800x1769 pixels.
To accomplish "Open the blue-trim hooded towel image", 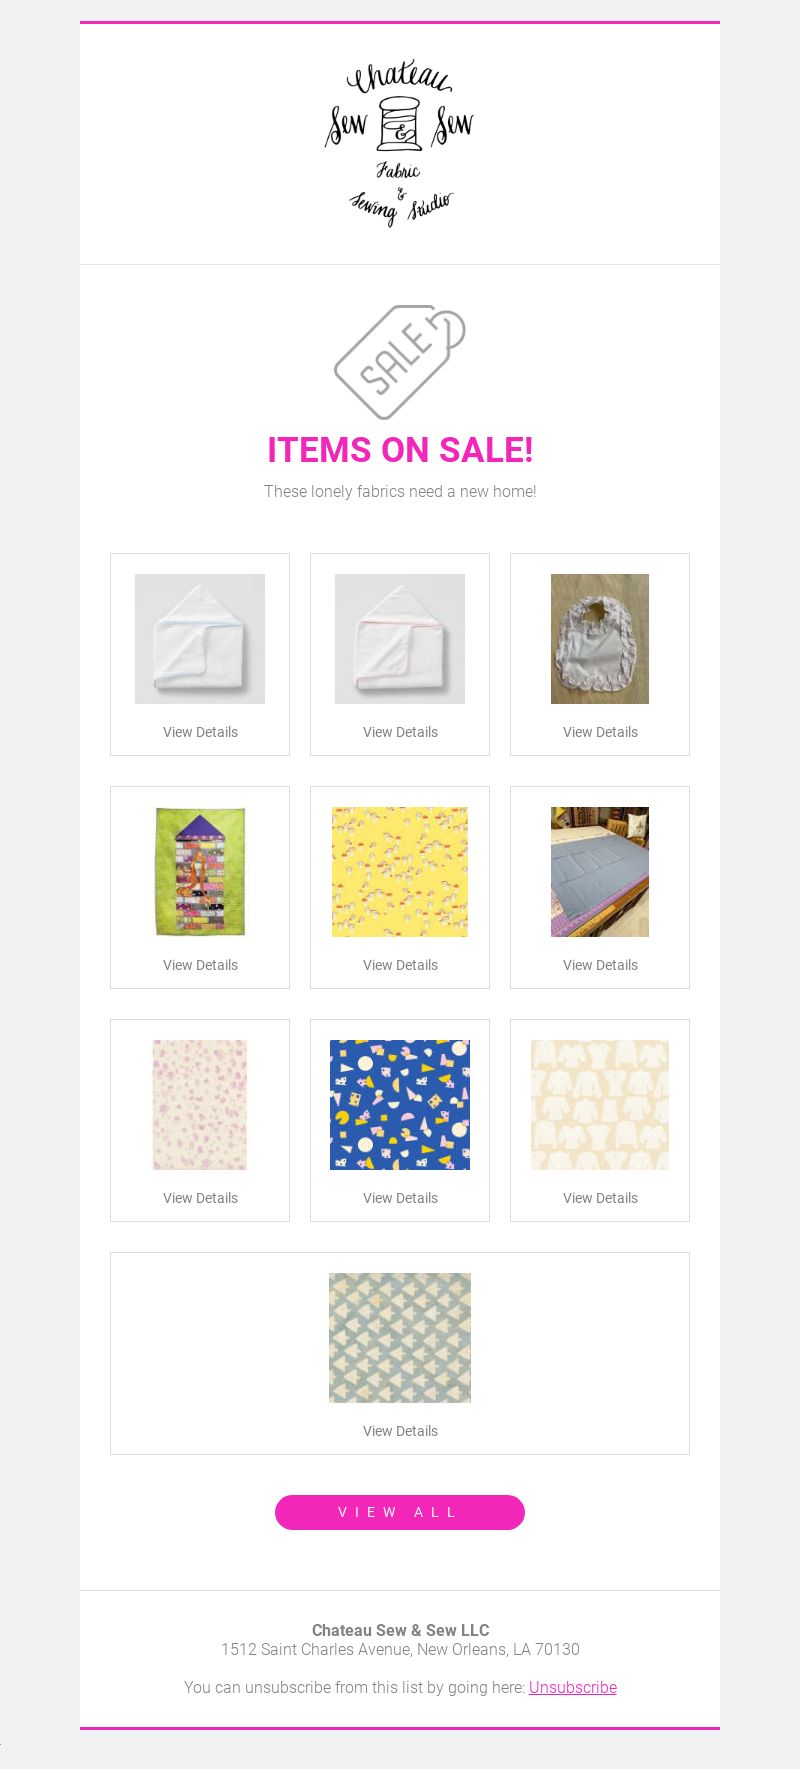I will [x=200, y=639].
